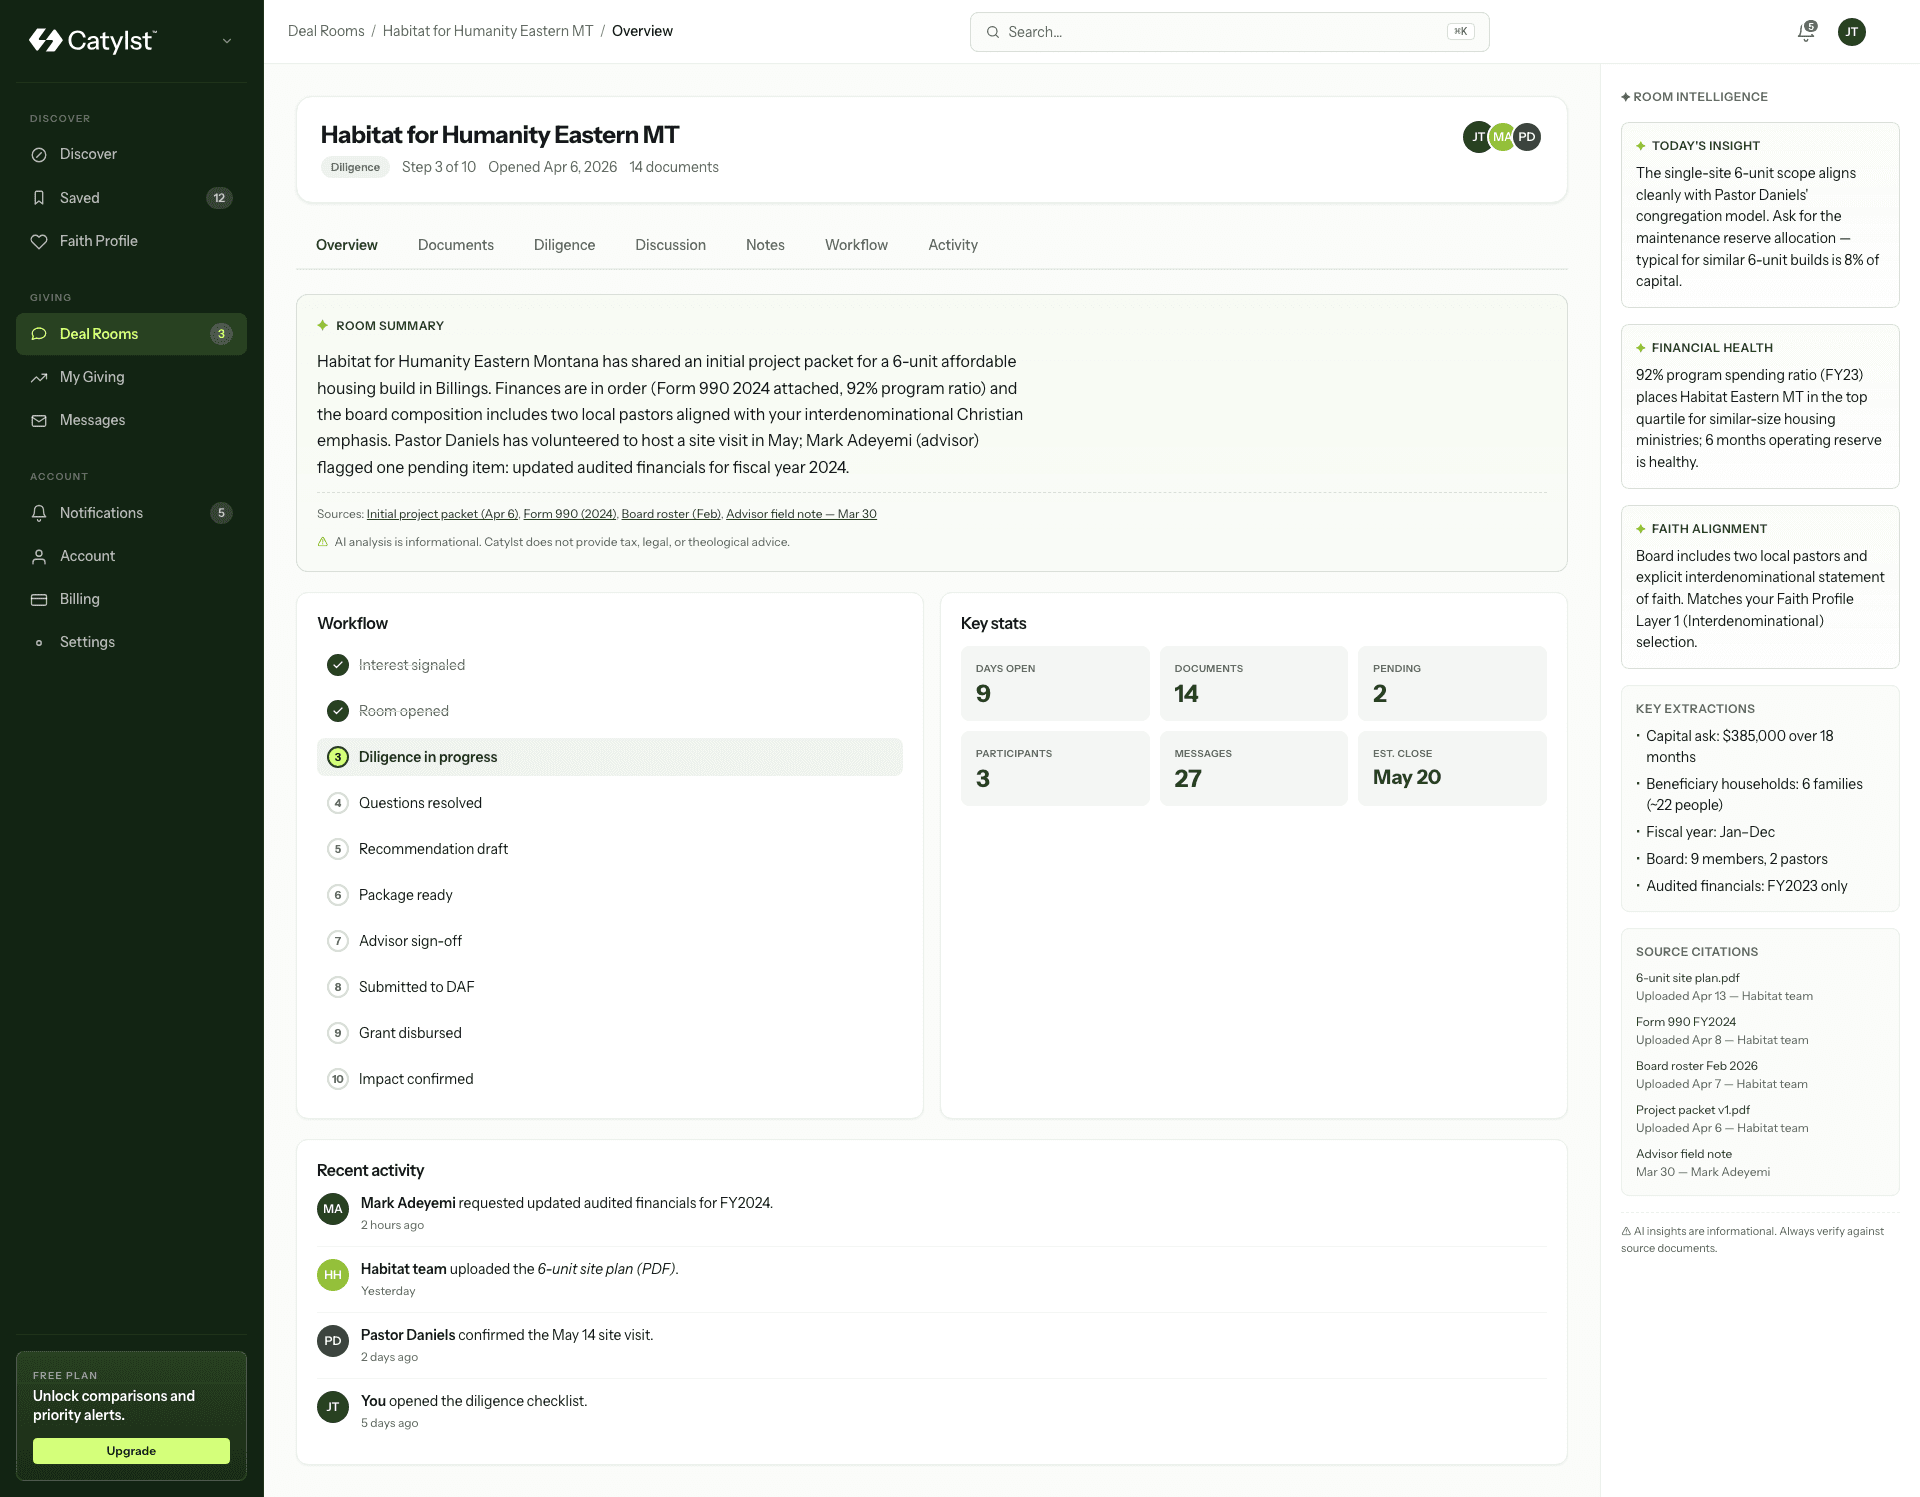Open Account person item

pyautogui.click(x=131, y=556)
